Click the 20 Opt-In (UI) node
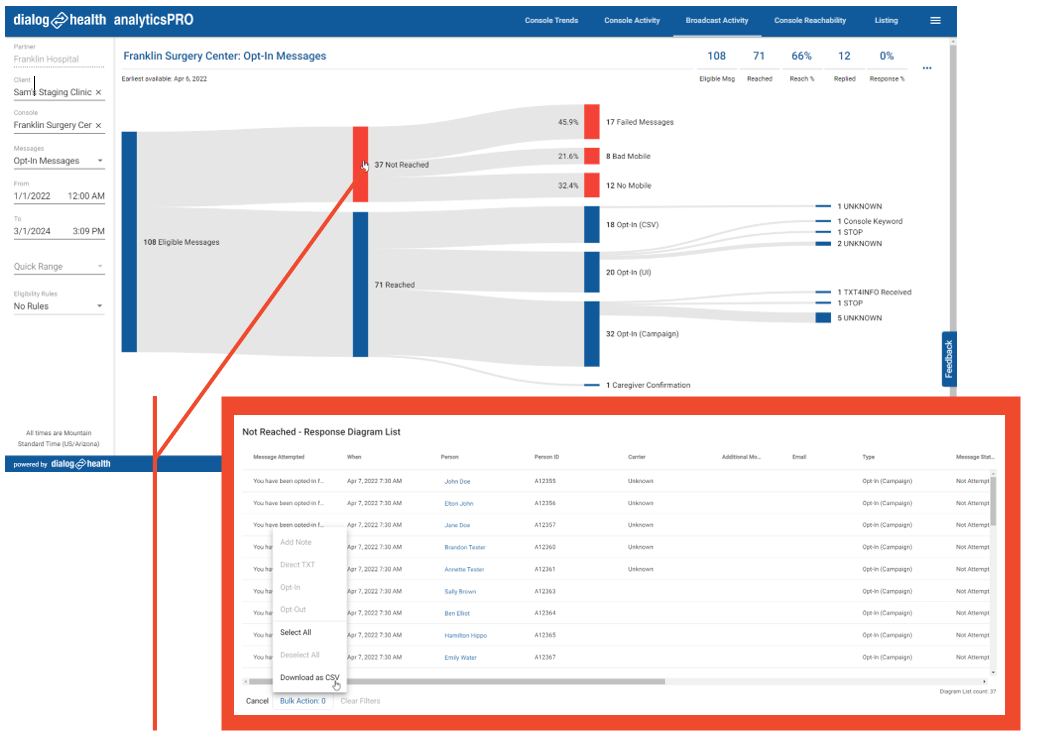 pos(592,272)
